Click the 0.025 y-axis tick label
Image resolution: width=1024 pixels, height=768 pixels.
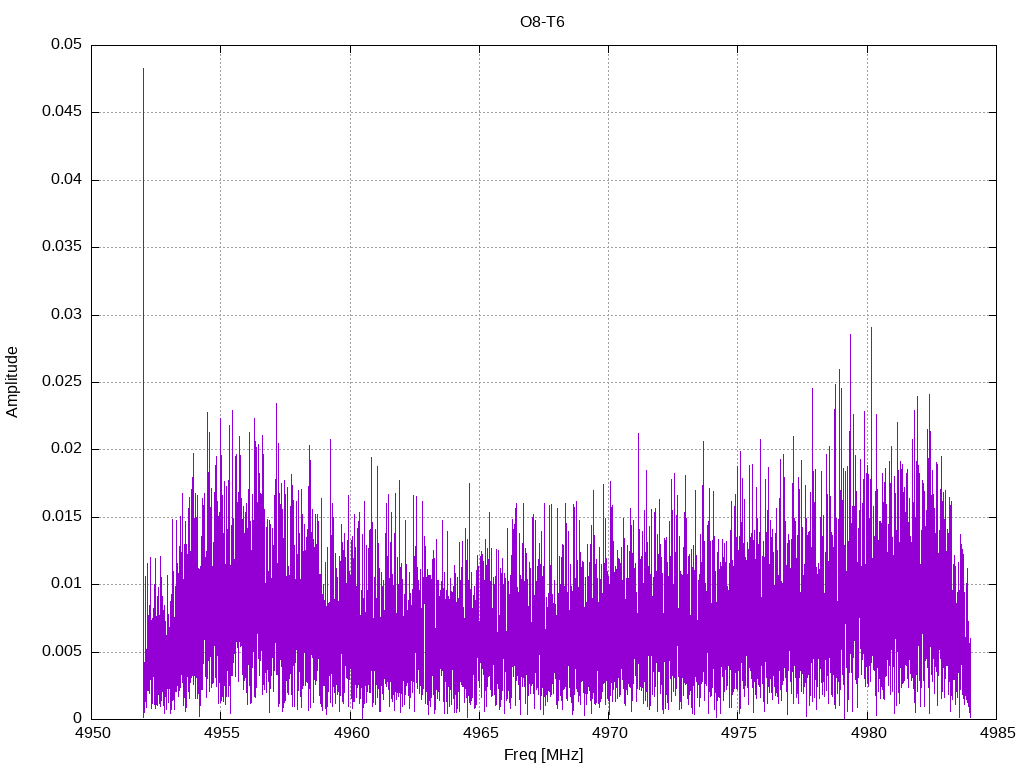[62, 382]
